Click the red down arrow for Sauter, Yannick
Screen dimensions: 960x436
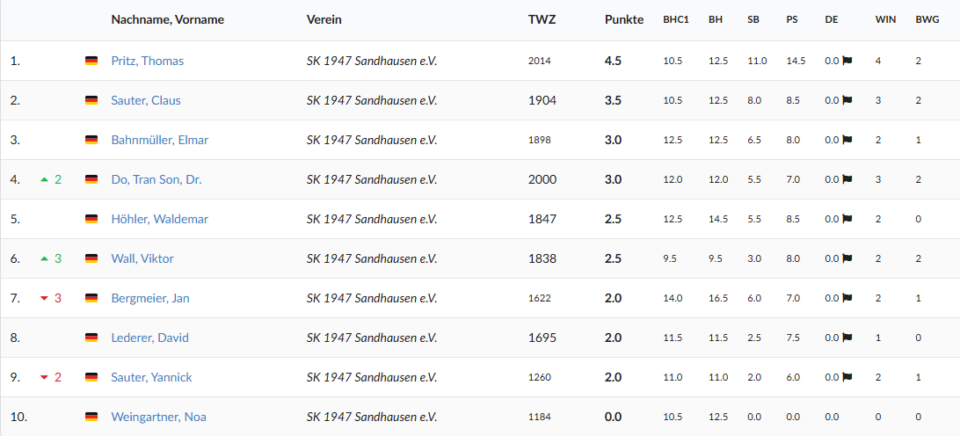coord(44,377)
